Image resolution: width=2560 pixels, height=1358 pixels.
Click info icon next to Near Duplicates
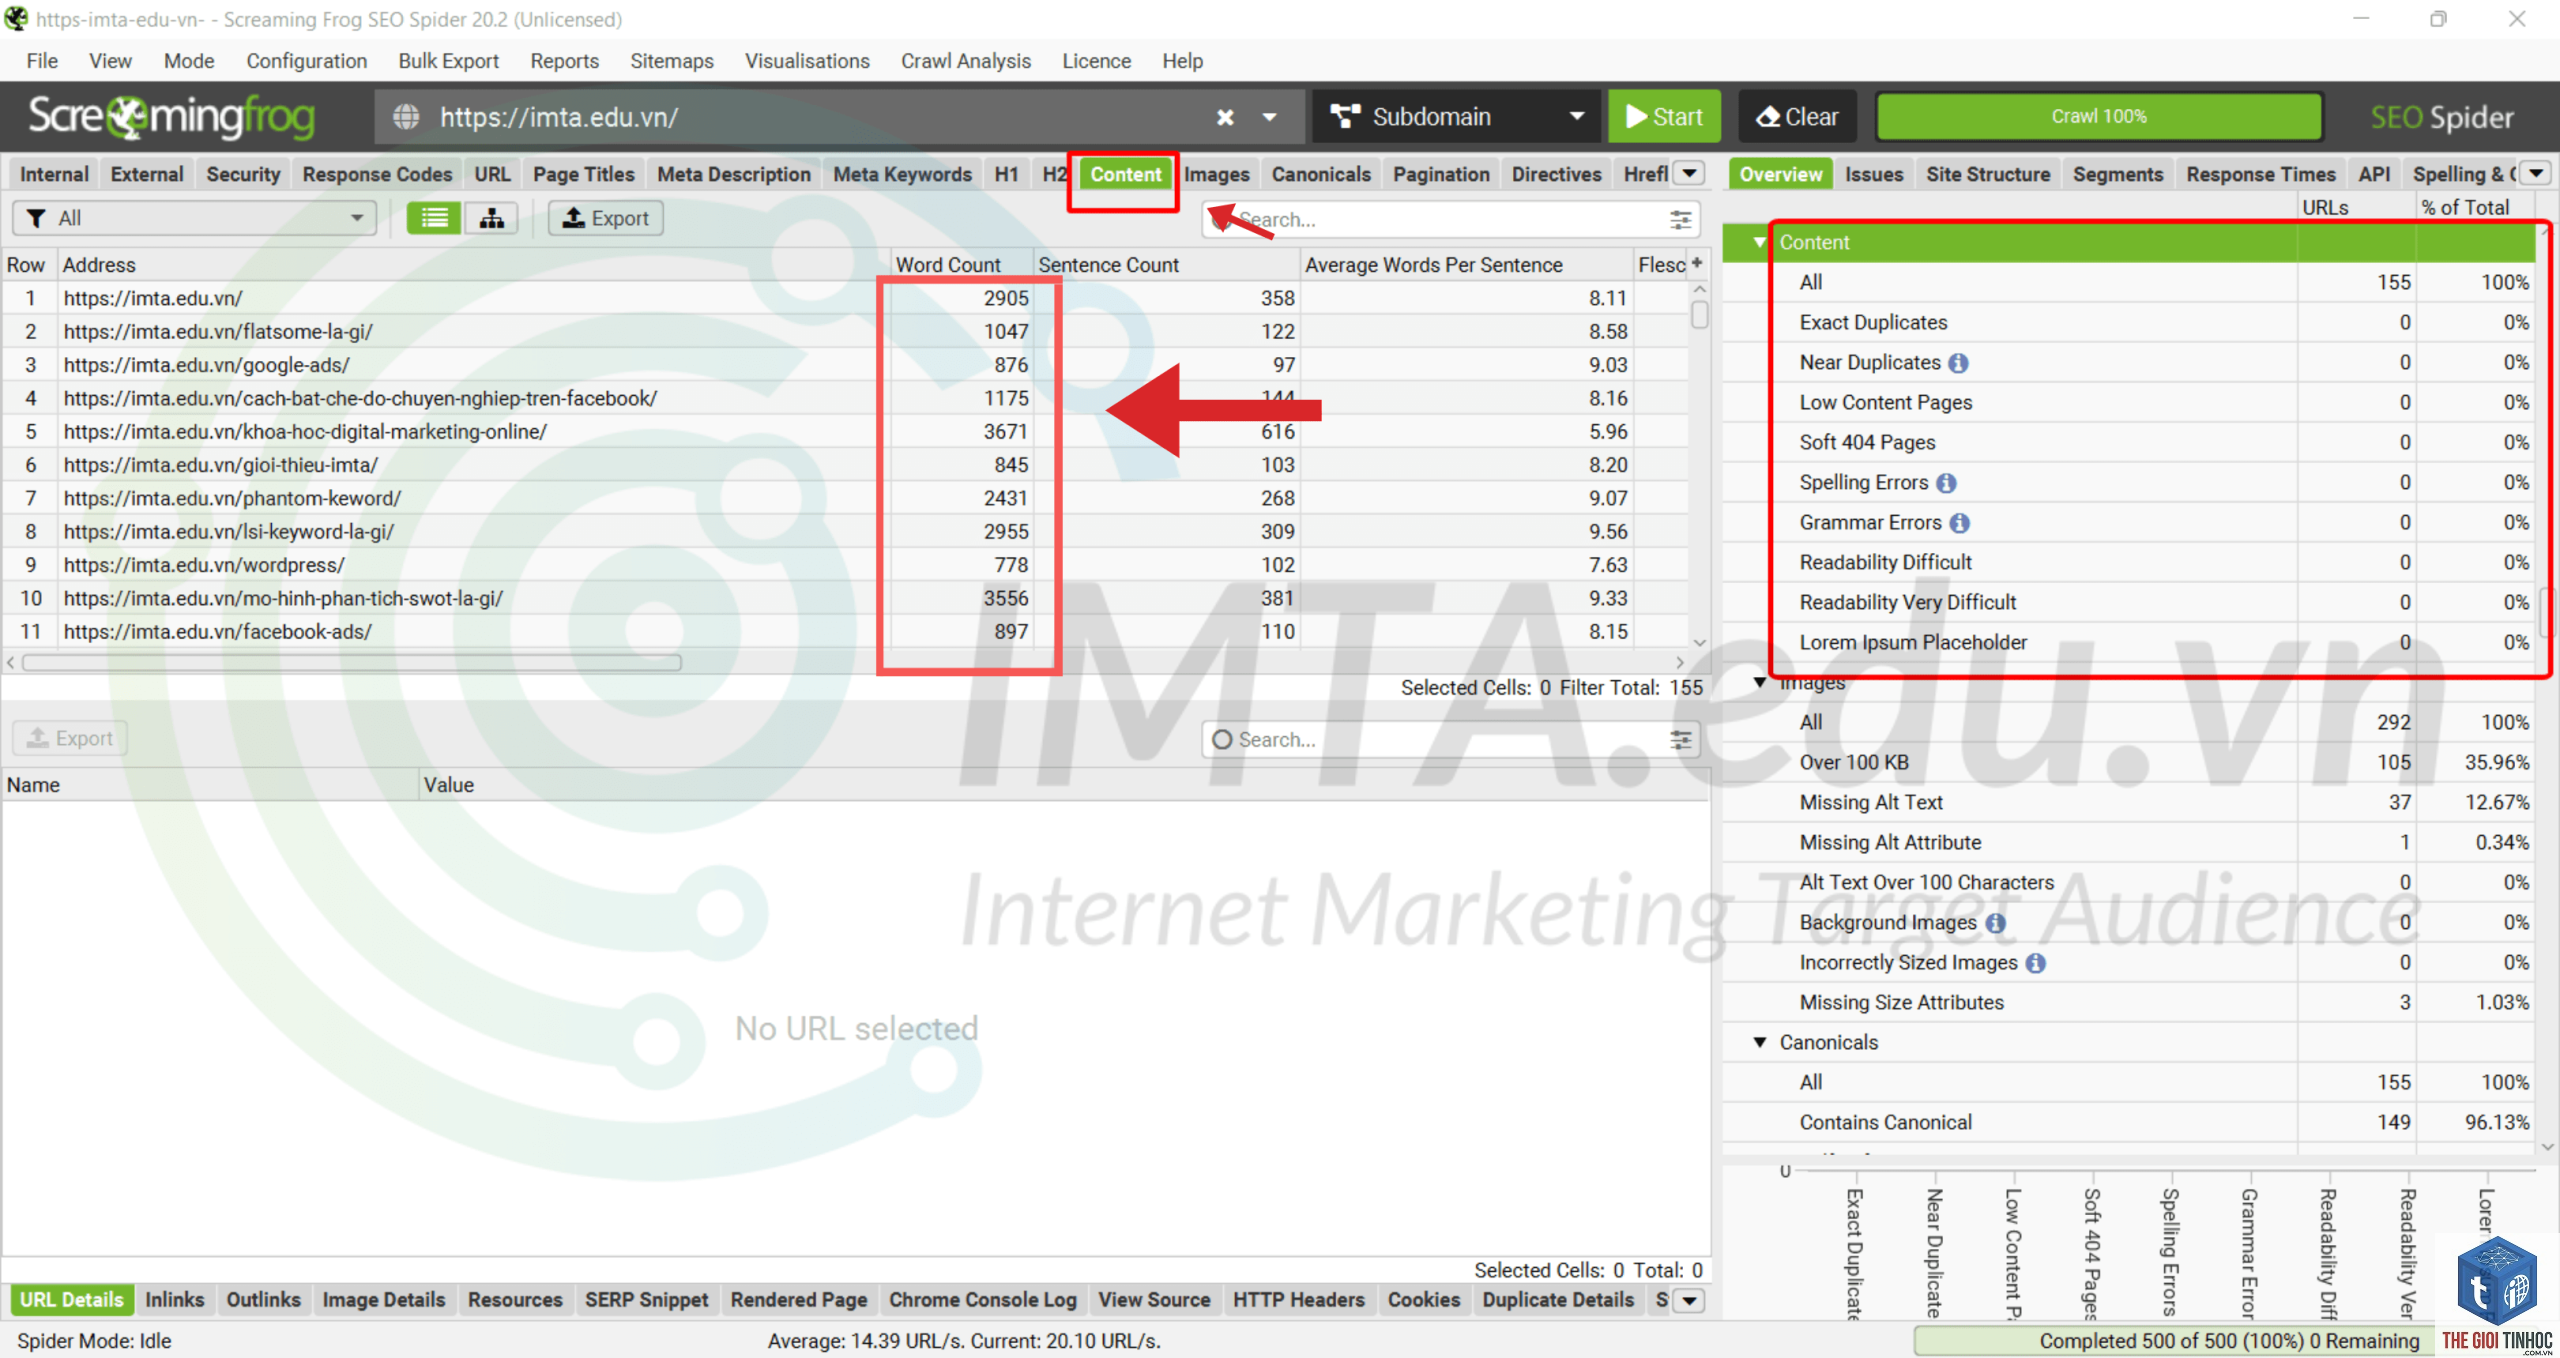tap(1958, 363)
